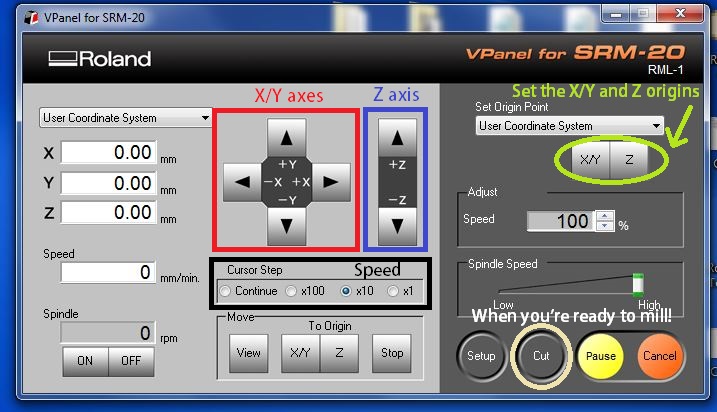This screenshot has width=717, height=412.
Task: Click the X coordinate field
Action: 109,152
